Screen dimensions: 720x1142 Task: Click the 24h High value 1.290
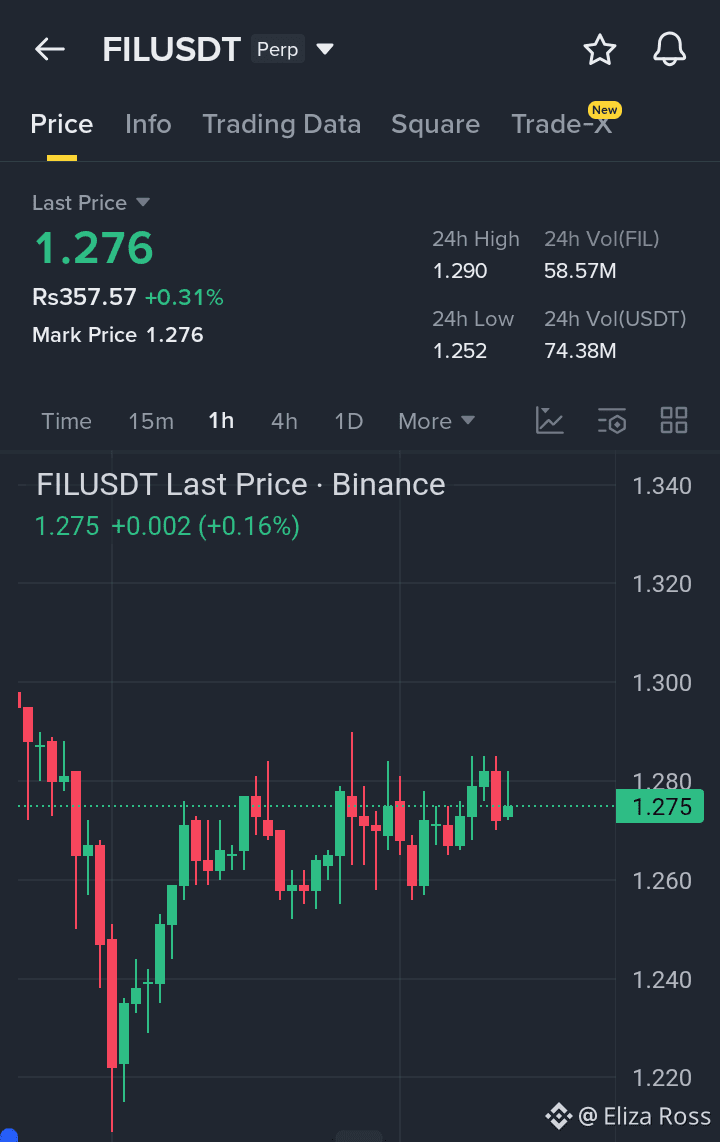459,271
